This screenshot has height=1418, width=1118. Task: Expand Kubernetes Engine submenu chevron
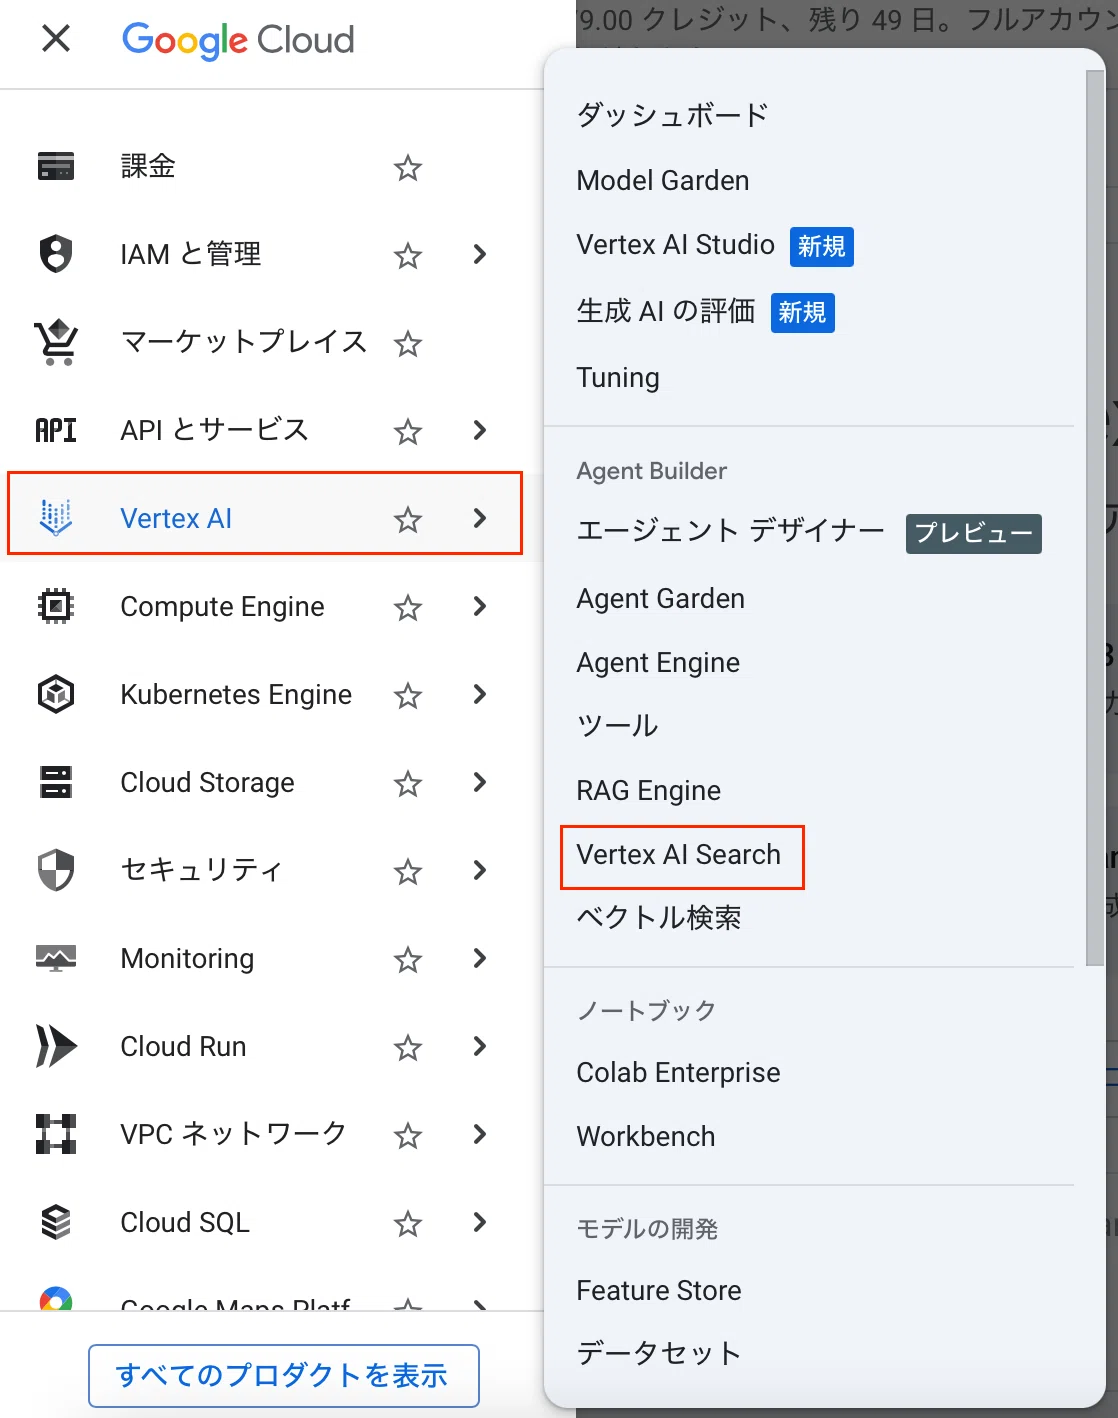pos(480,694)
